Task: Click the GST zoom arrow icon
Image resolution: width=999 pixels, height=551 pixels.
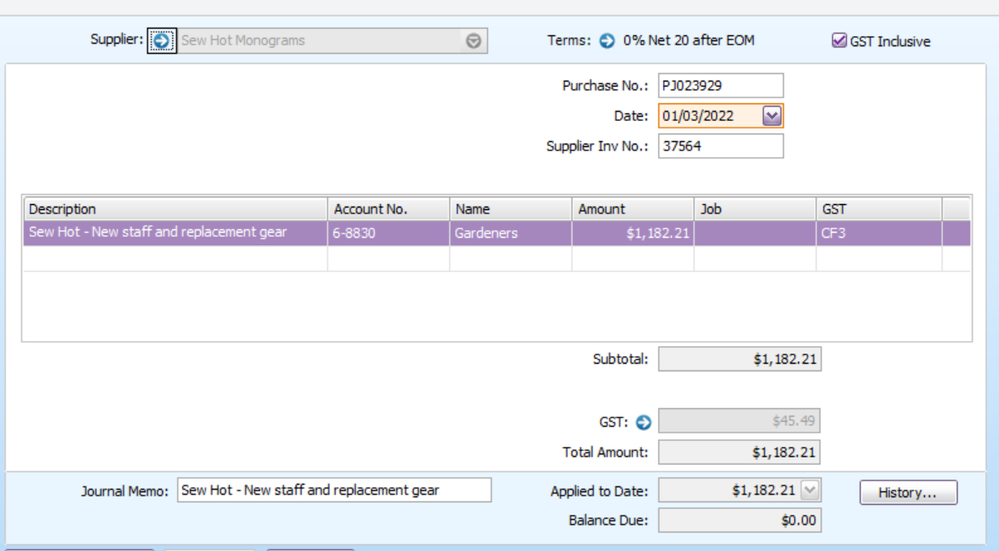Action: pos(643,422)
